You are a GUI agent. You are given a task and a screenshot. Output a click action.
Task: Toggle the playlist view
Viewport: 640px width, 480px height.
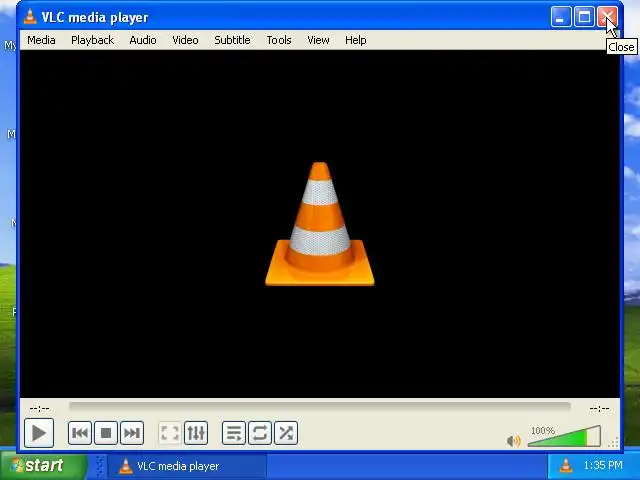pos(234,433)
